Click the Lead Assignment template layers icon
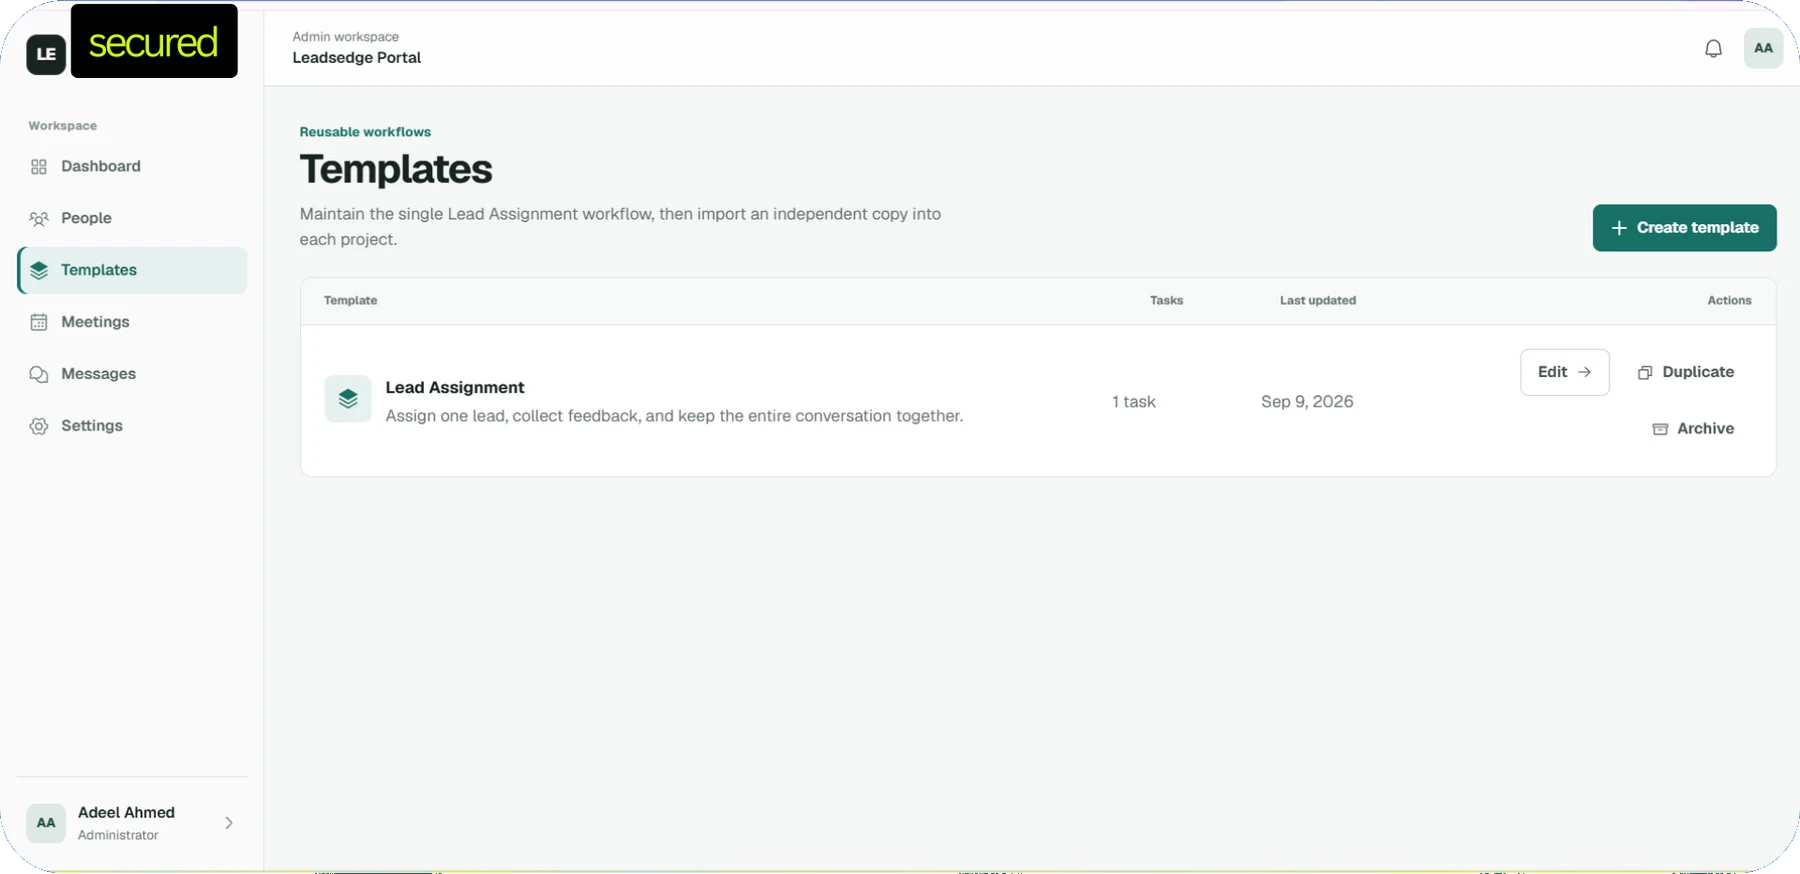Screen dimensions: 1800x874 point(348,399)
